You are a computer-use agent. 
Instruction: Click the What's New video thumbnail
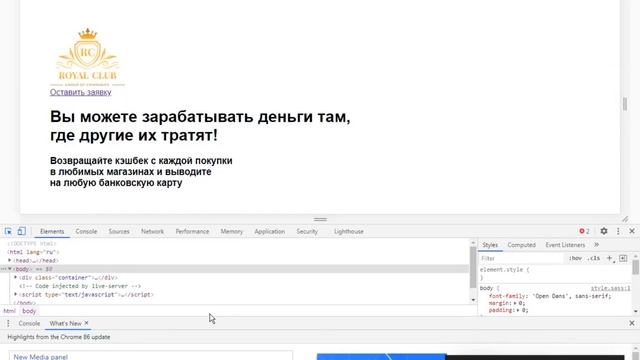470,357
